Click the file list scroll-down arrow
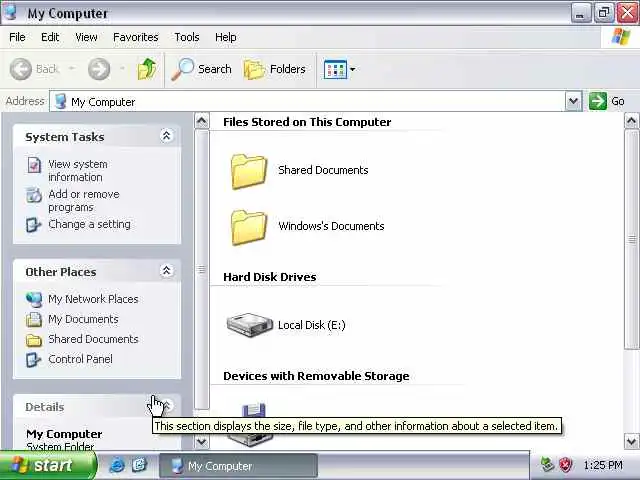The image size is (640, 480). coord(631,441)
